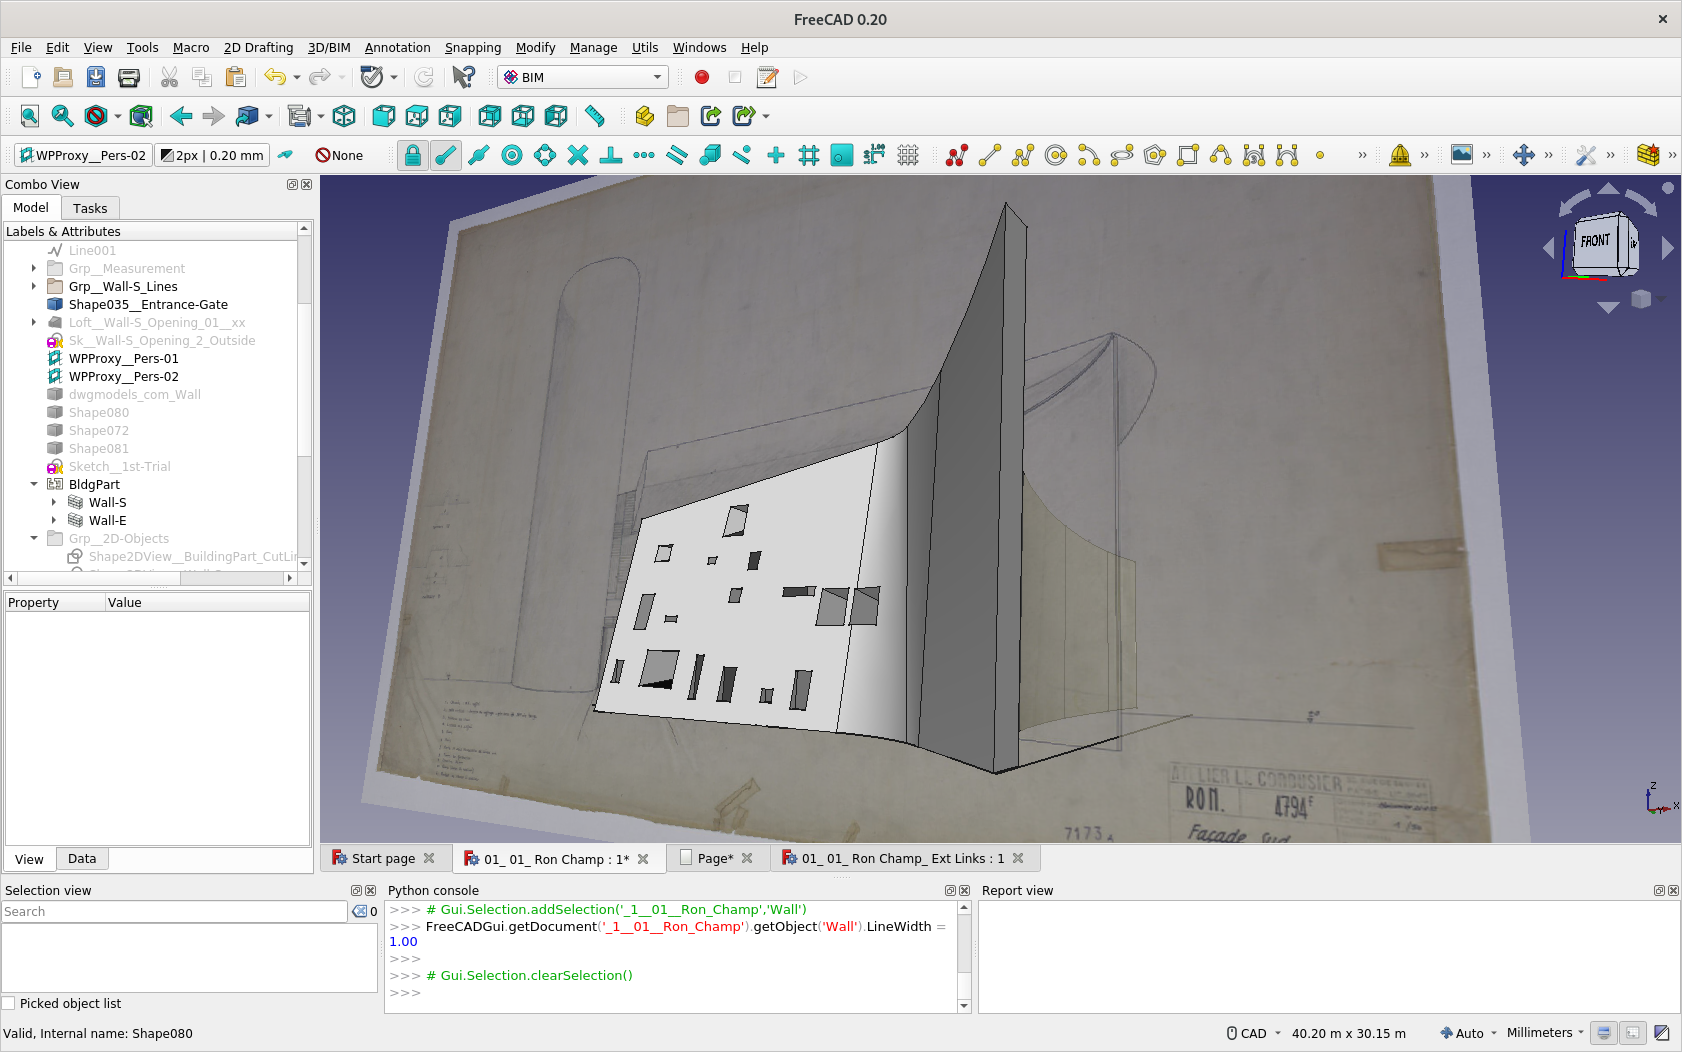Click the Fit All view icon

point(30,116)
